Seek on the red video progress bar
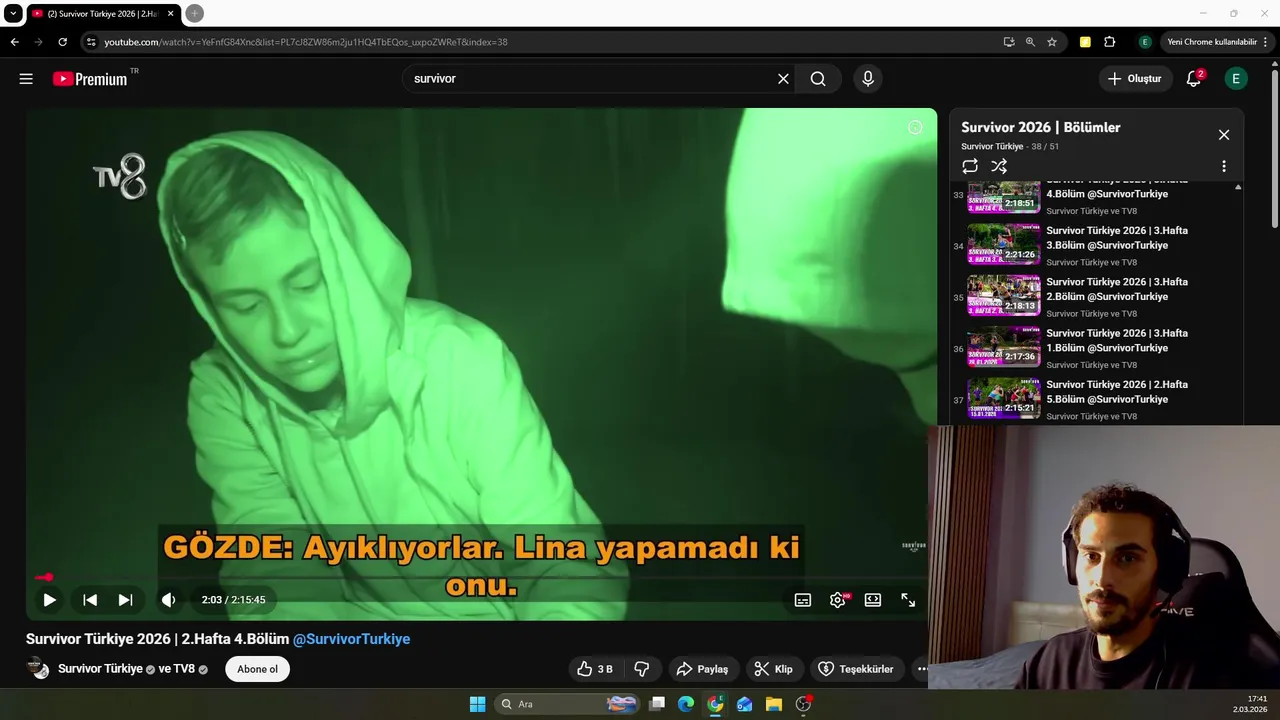 click(x=481, y=577)
